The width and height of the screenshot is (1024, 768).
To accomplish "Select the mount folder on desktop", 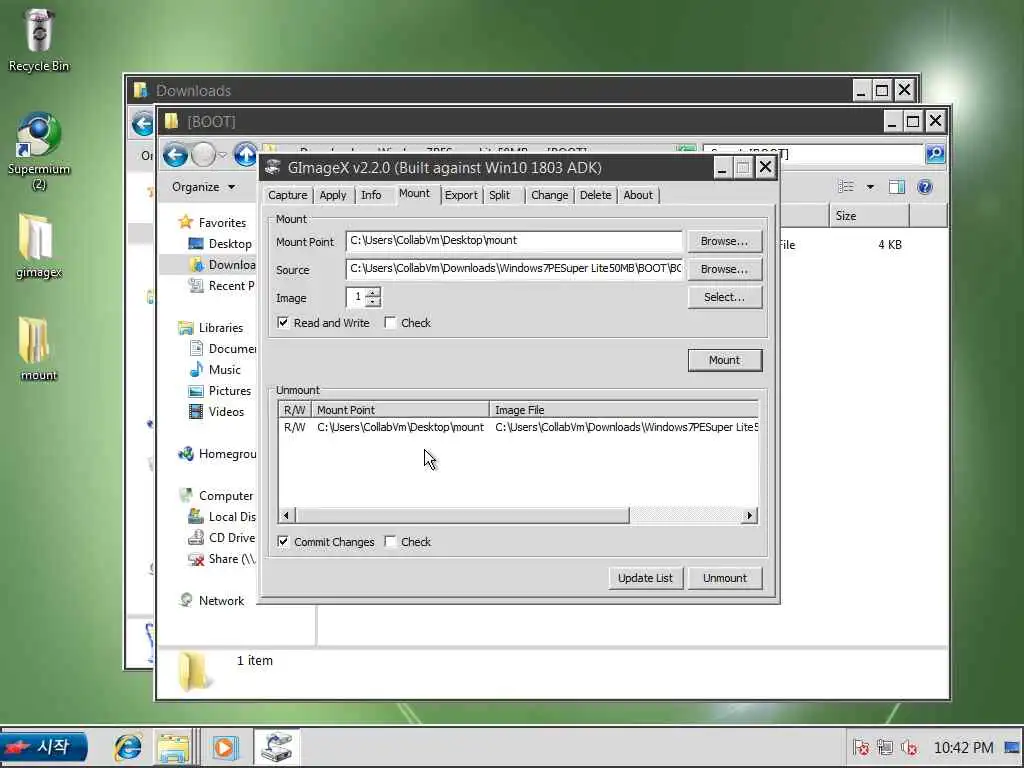I will (39, 349).
